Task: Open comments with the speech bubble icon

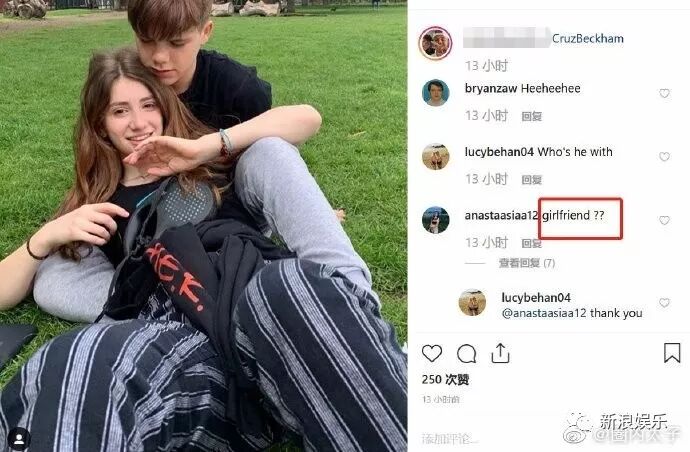Action: click(466, 353)
